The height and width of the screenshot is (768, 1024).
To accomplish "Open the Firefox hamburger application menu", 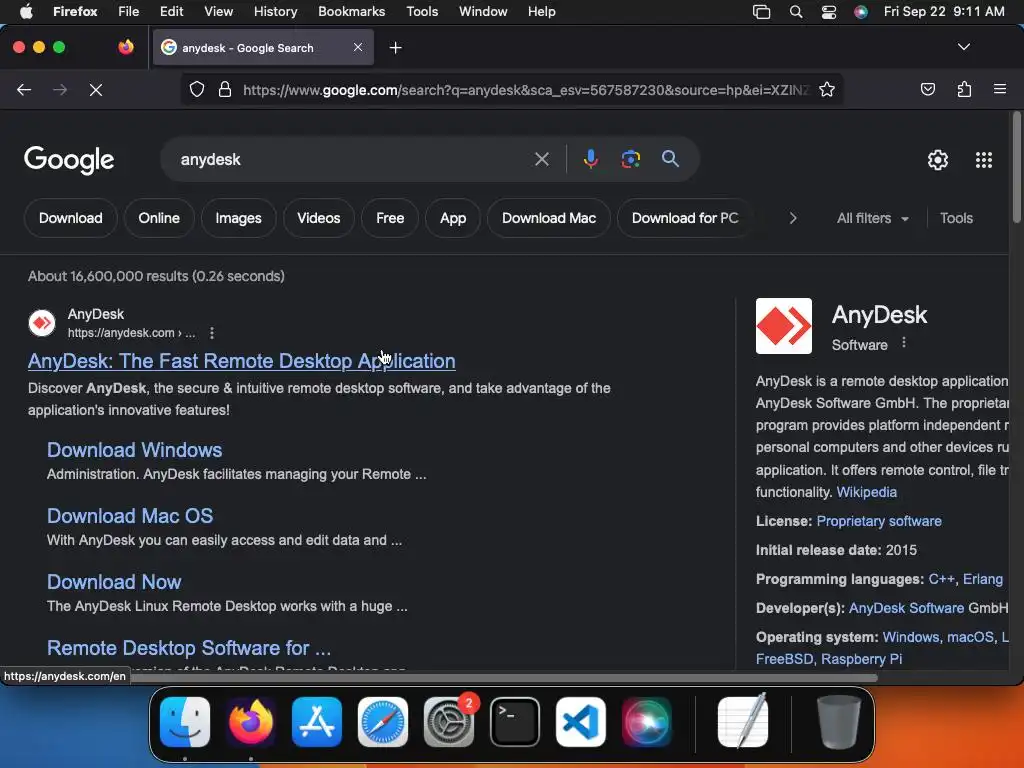I will [1000, 89].
